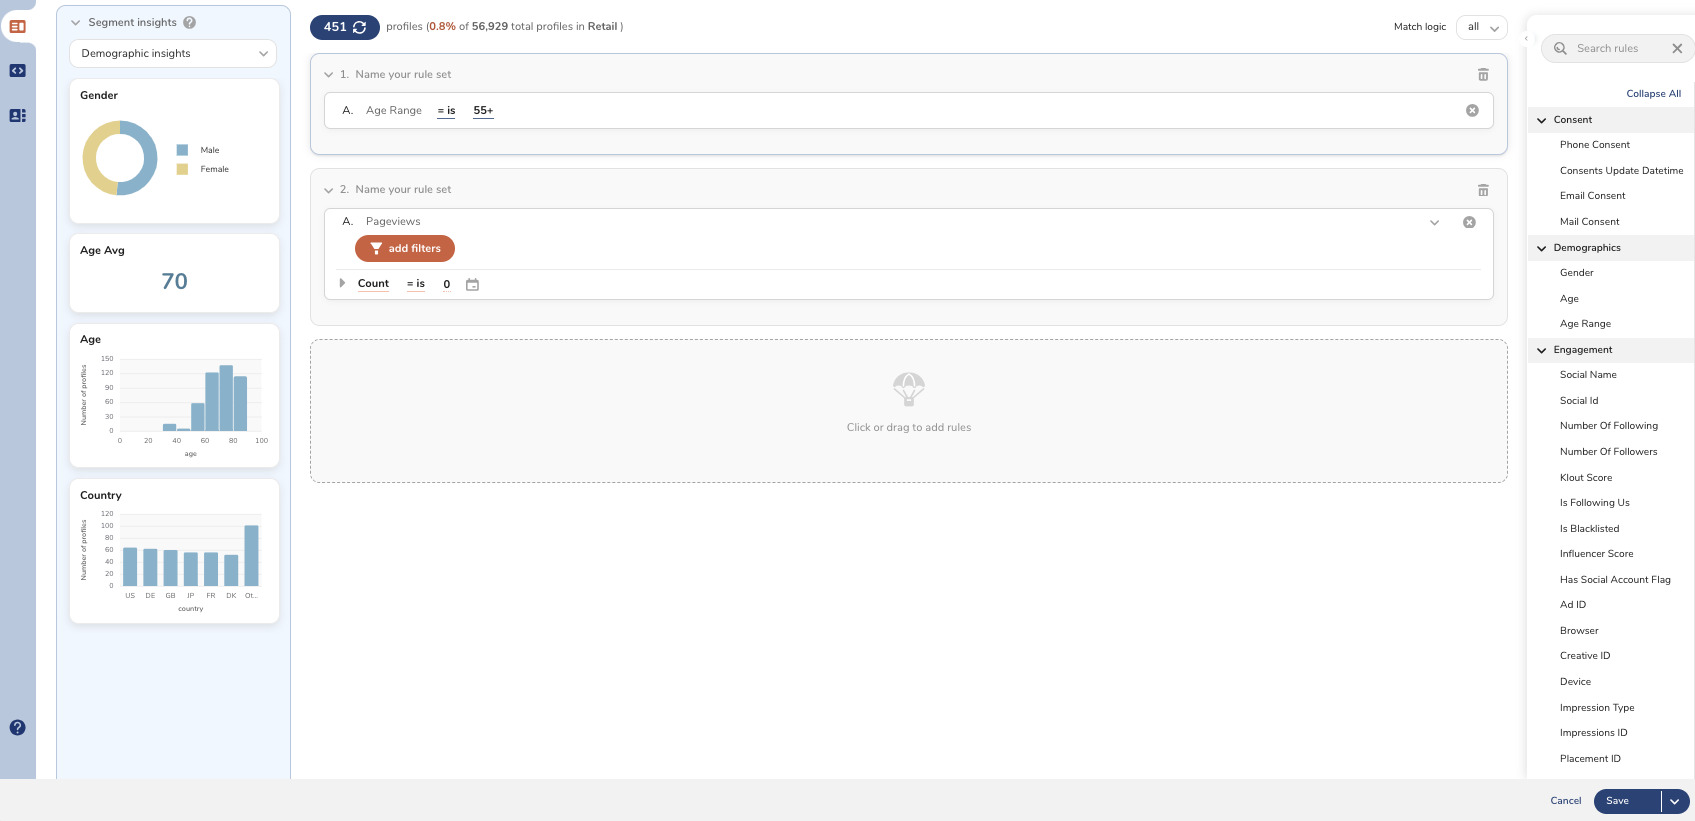Collapse the rules side panel handle
Viewport: 1695px width, 821px height.
point(1526,39)
